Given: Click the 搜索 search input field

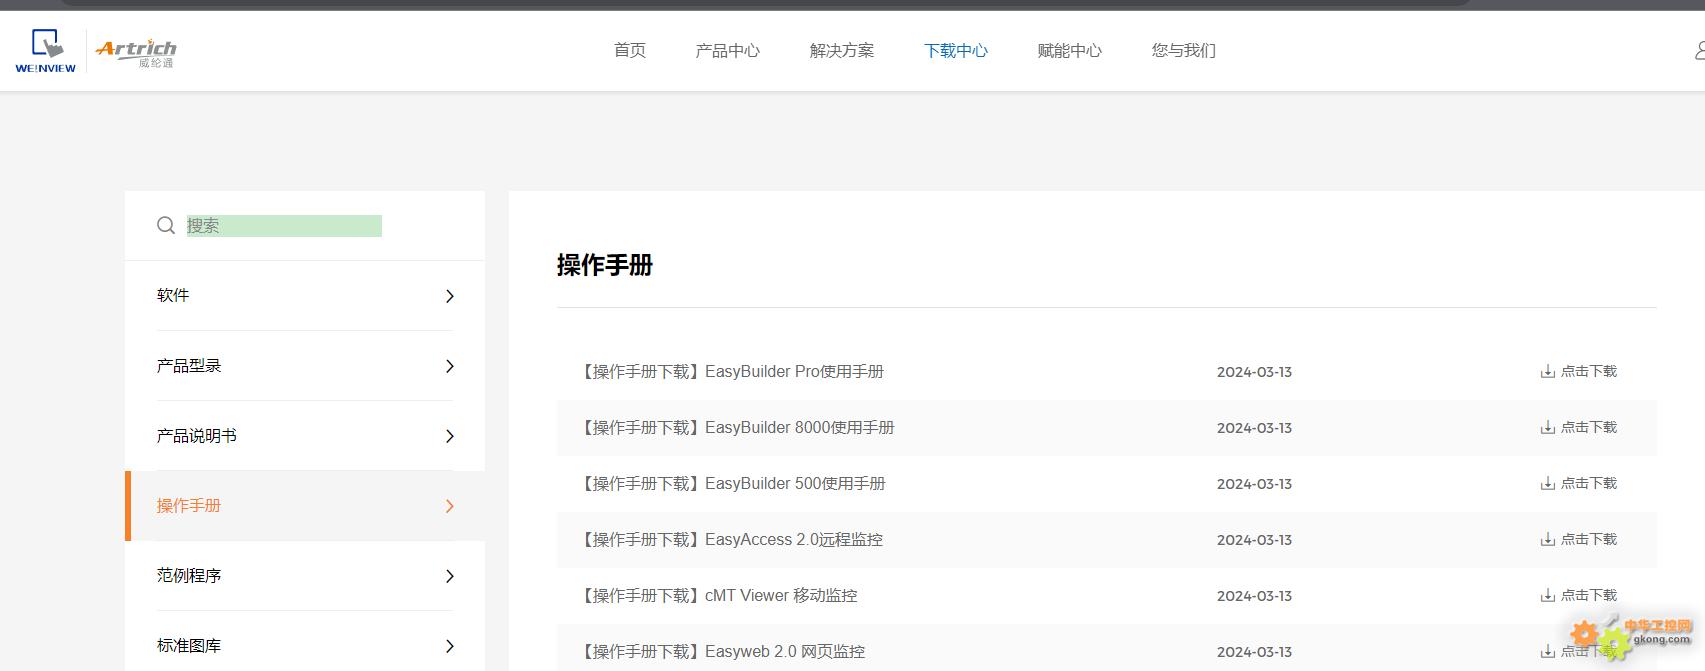Looking at the screenshot, I should pos(284,226).
